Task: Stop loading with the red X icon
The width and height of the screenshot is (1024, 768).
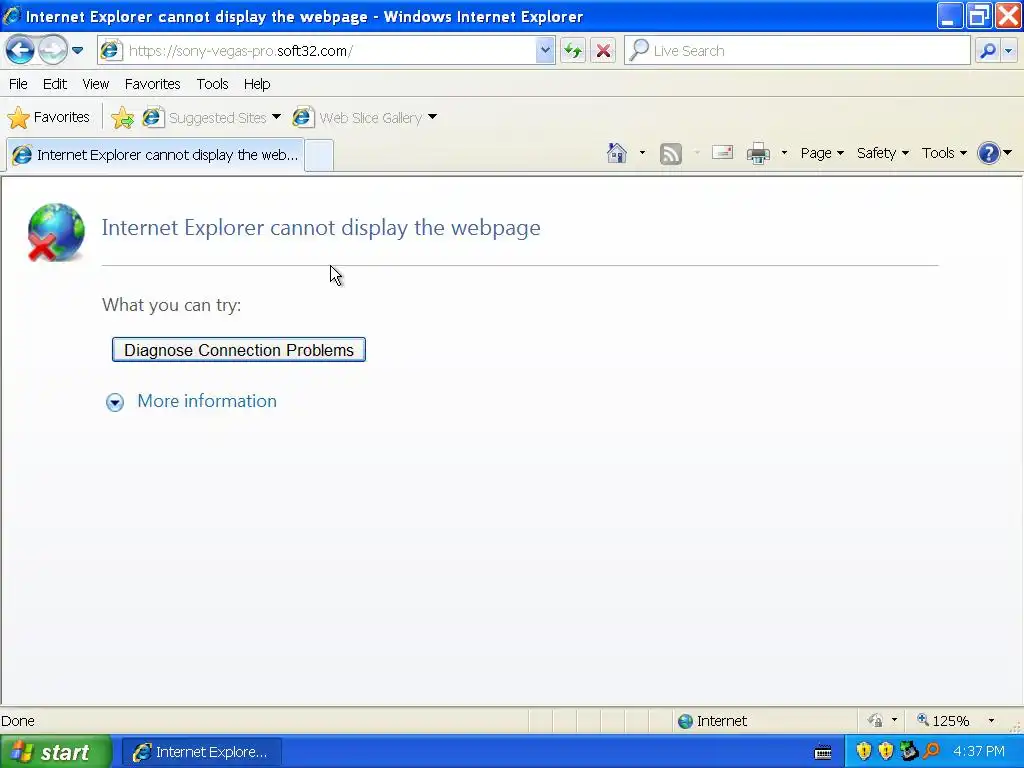Action: click(603, 50)
